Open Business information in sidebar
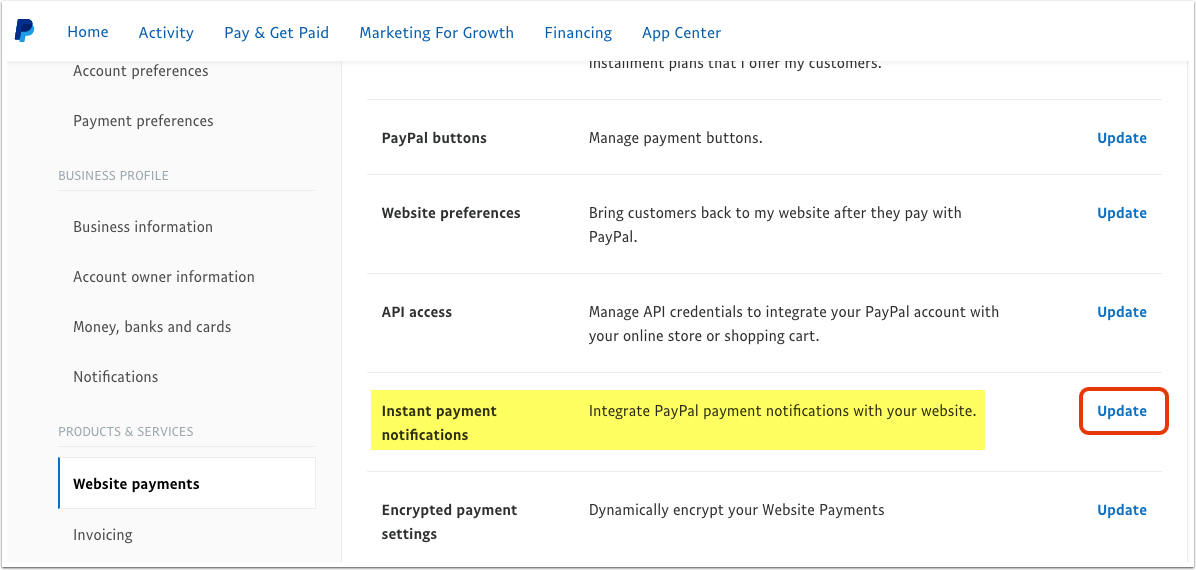Screen dimensions: 1196x570 pos(143,227)
